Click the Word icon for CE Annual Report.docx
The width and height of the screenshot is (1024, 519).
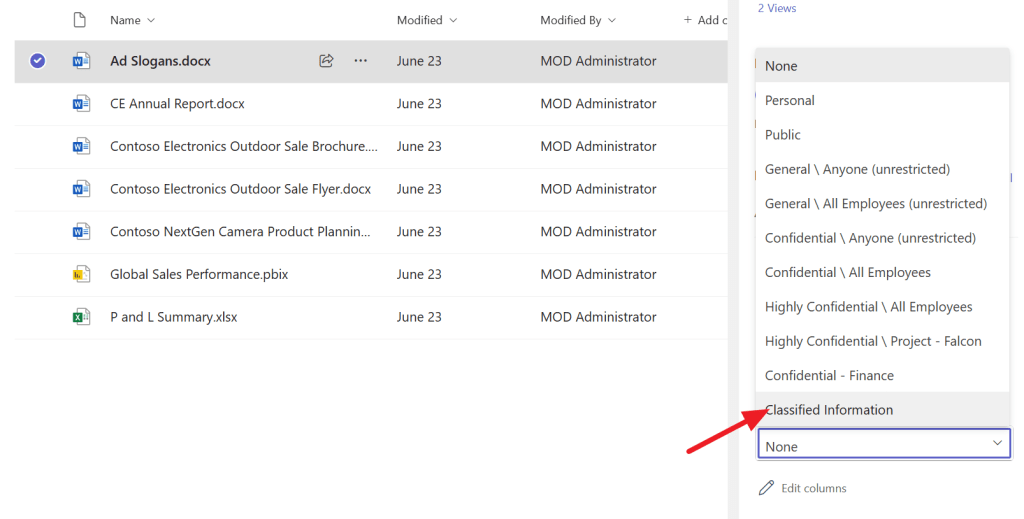[81, 104]
